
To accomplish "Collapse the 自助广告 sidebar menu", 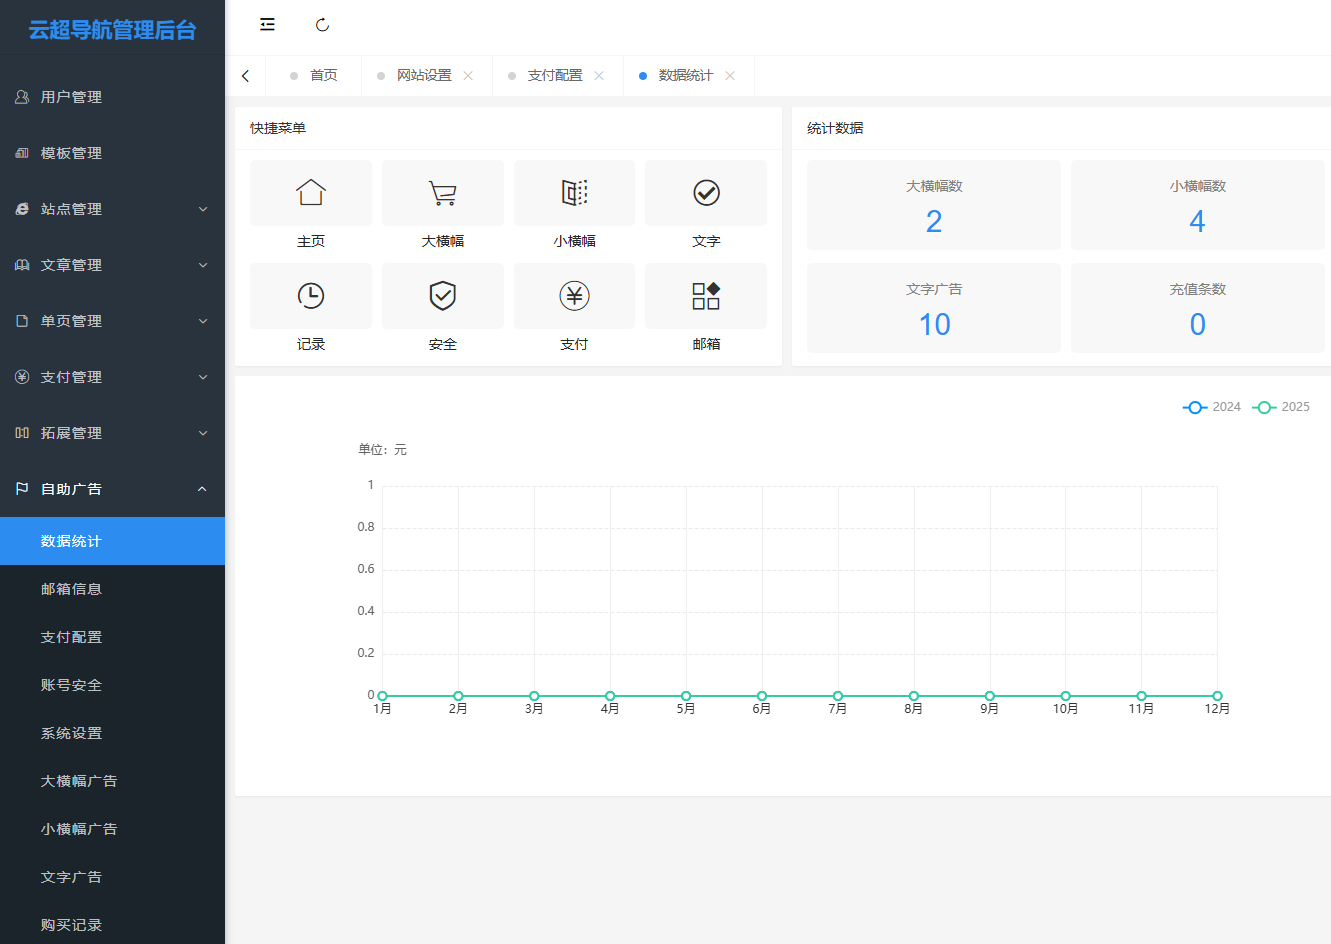I will coord(112,489).
